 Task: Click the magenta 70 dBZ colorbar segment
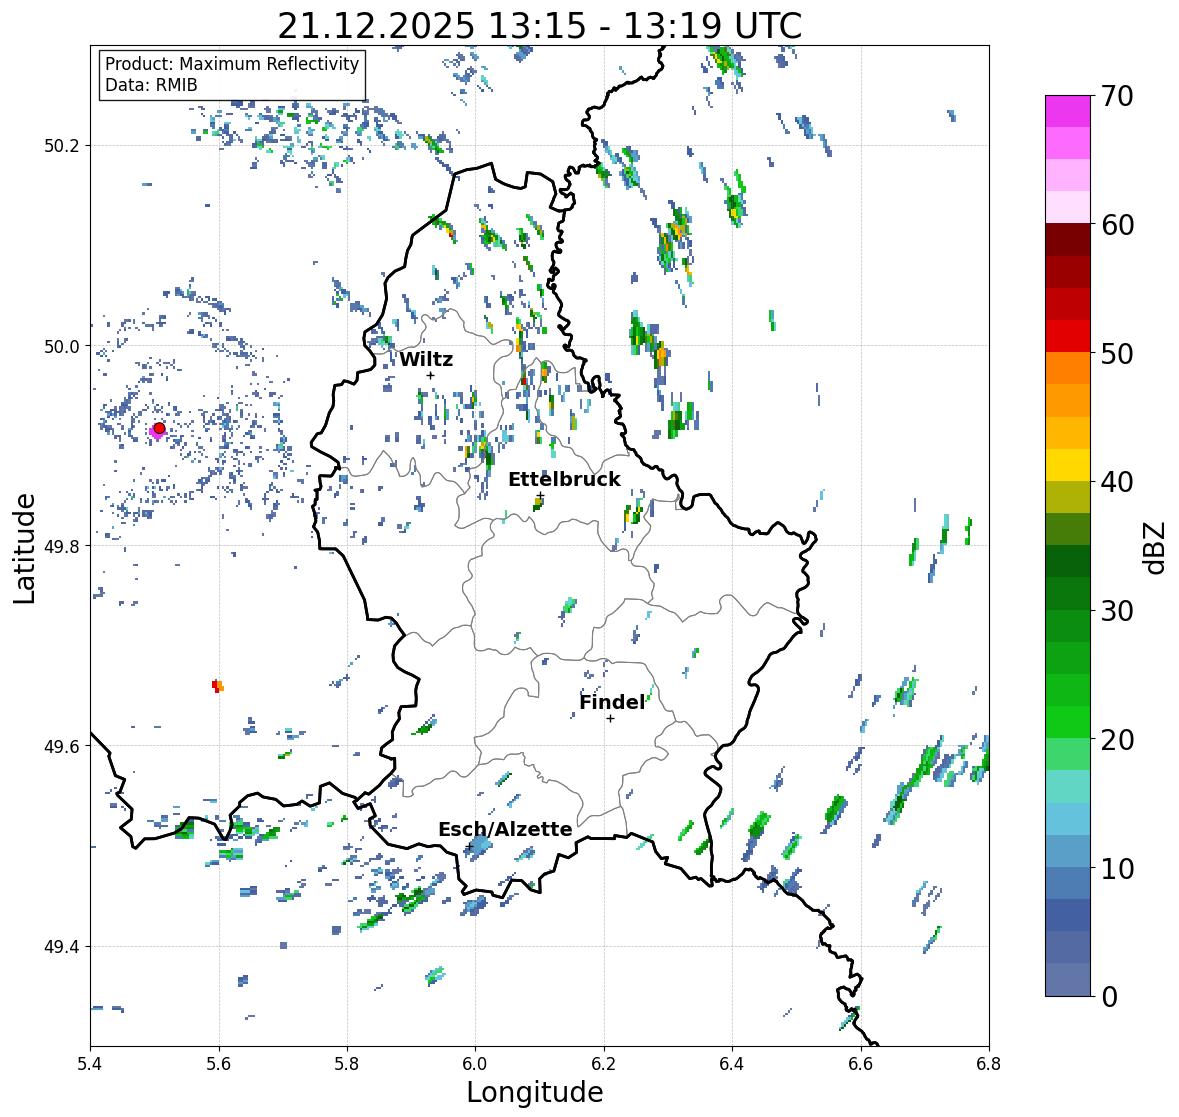[x=1068, y=111]
